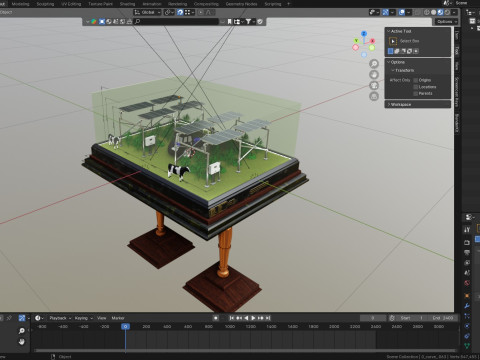
Task: Open the Scripting workspace tab
Action: [x=273, y=4]
